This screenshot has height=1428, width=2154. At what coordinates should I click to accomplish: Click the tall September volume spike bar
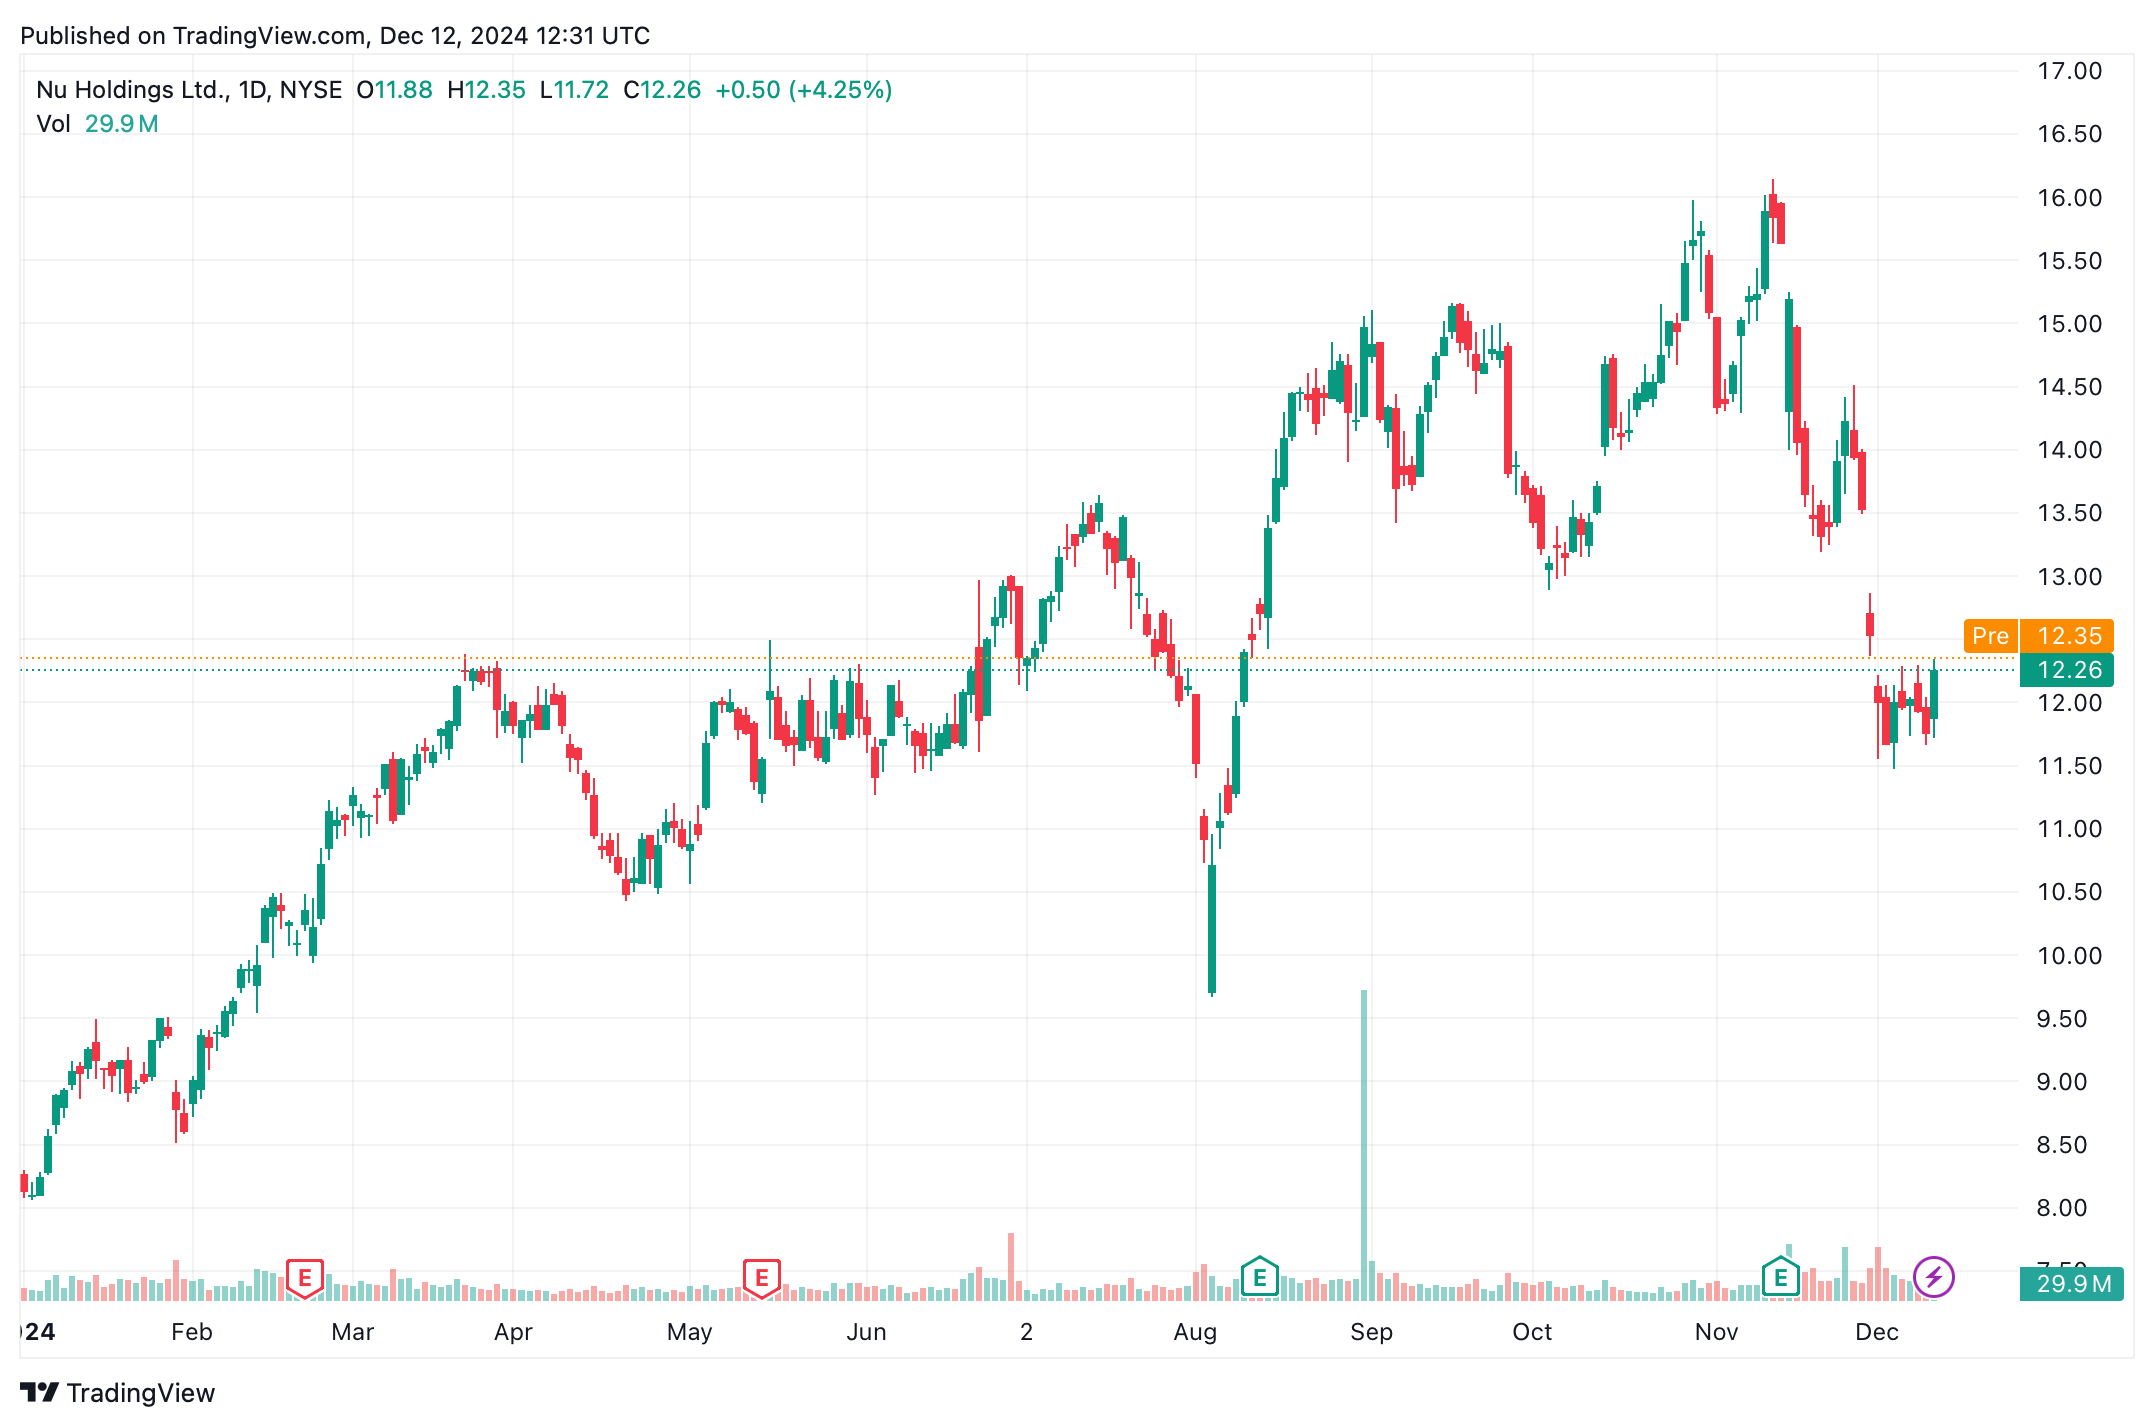pyautogui.click(x=1363, y=1145)
